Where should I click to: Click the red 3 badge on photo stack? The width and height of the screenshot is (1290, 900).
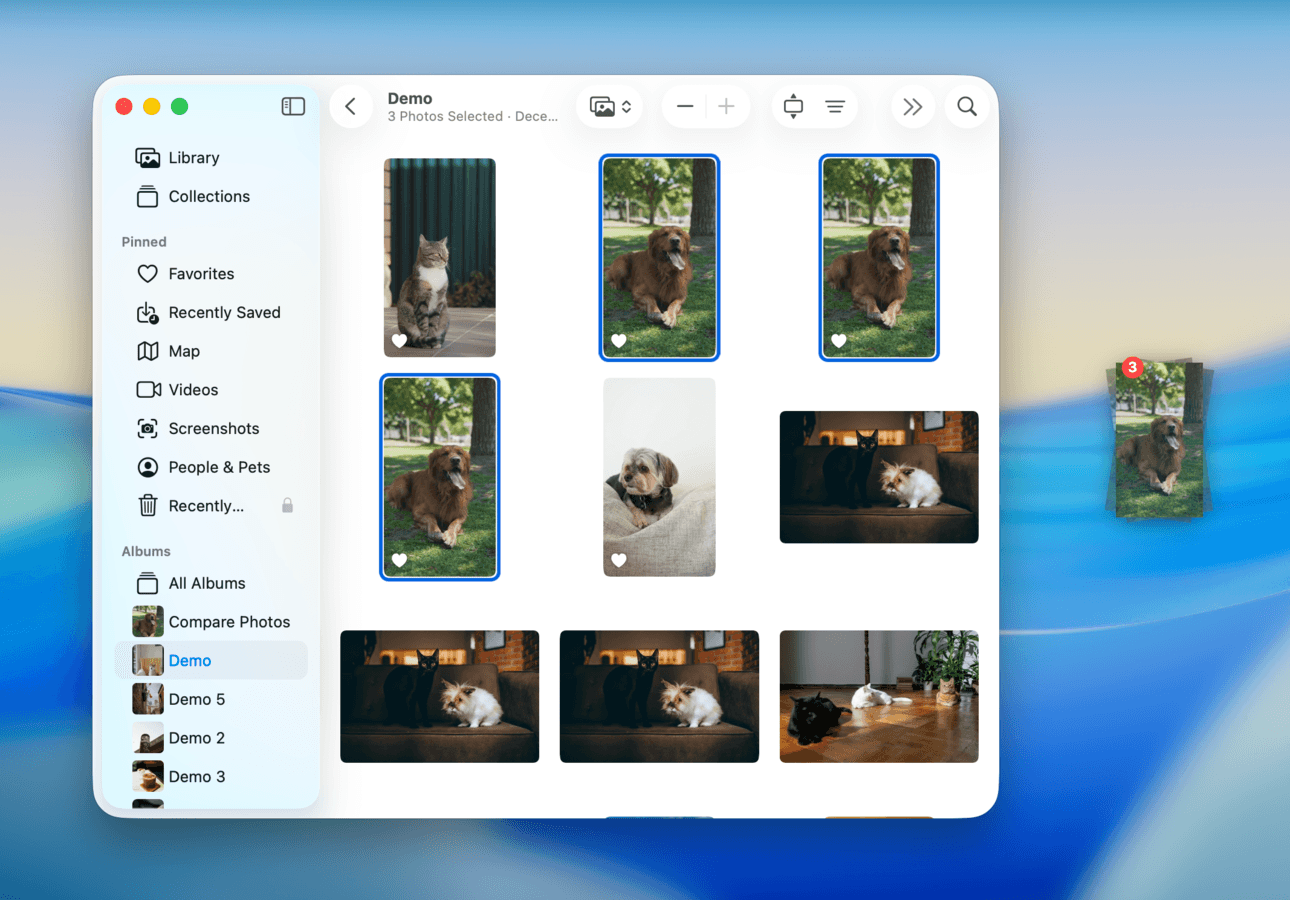click(1132, 367)
